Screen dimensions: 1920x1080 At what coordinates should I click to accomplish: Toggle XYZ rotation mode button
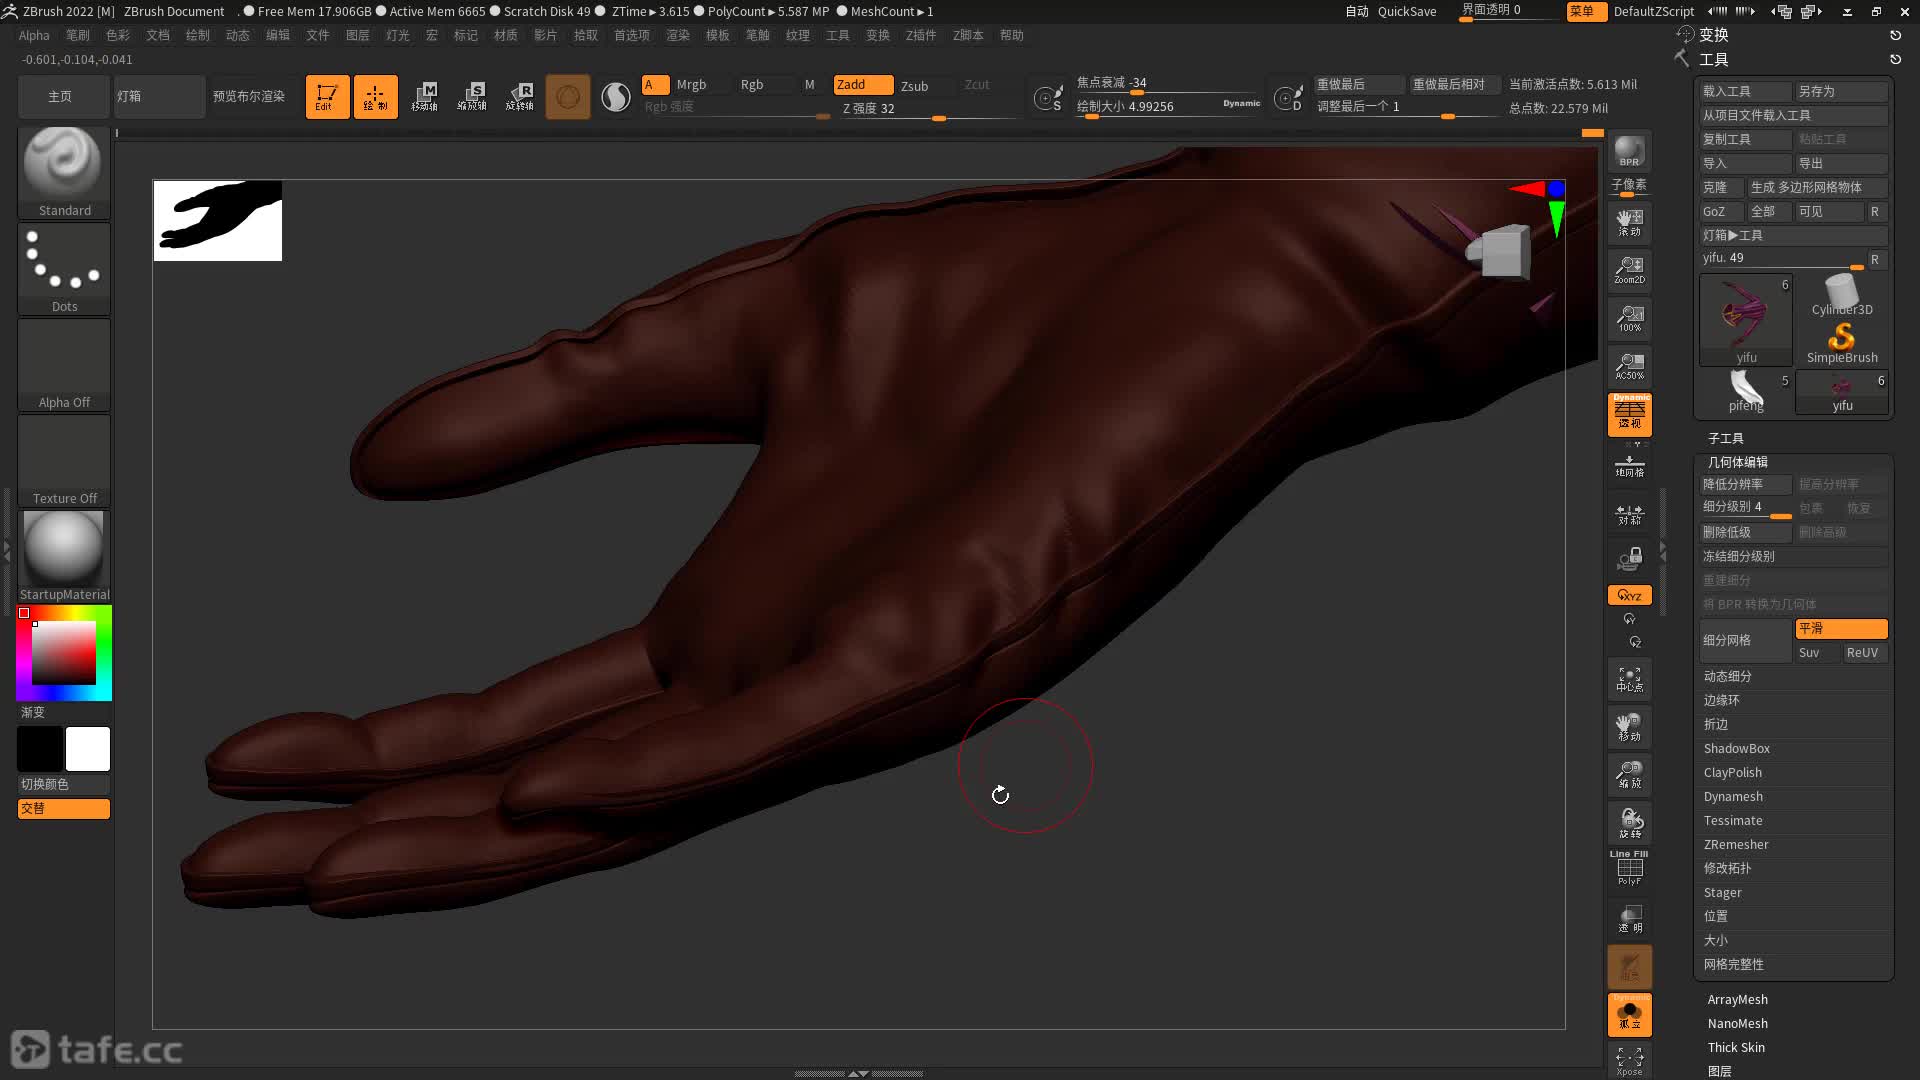[x=1629, y=595]
